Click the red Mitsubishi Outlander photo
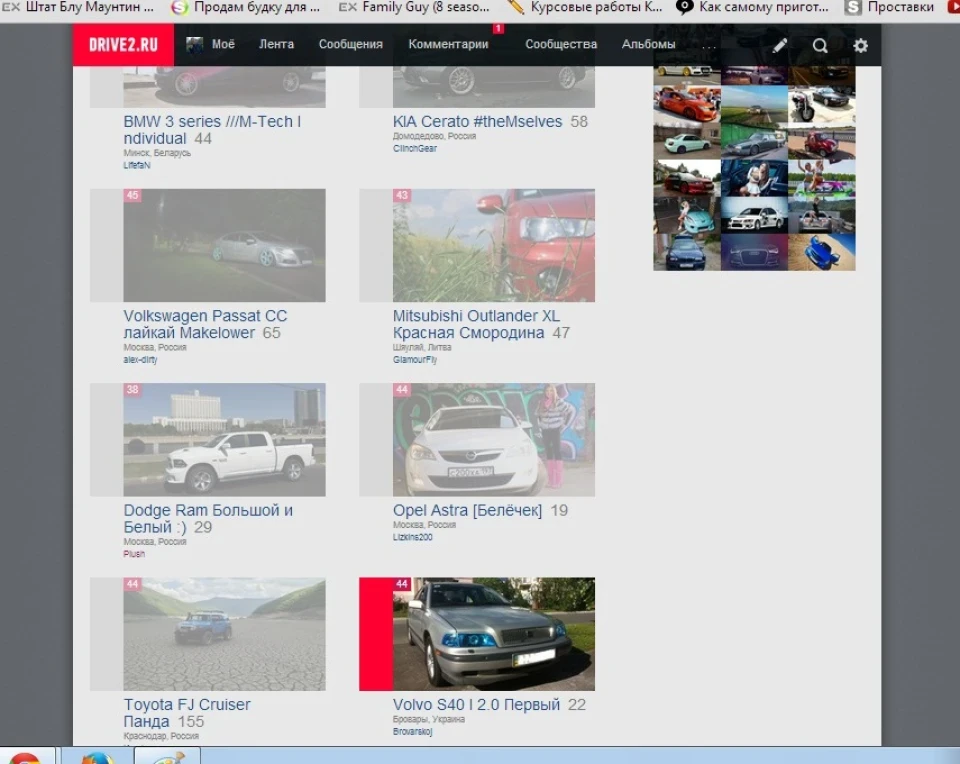 coord(493,245)
